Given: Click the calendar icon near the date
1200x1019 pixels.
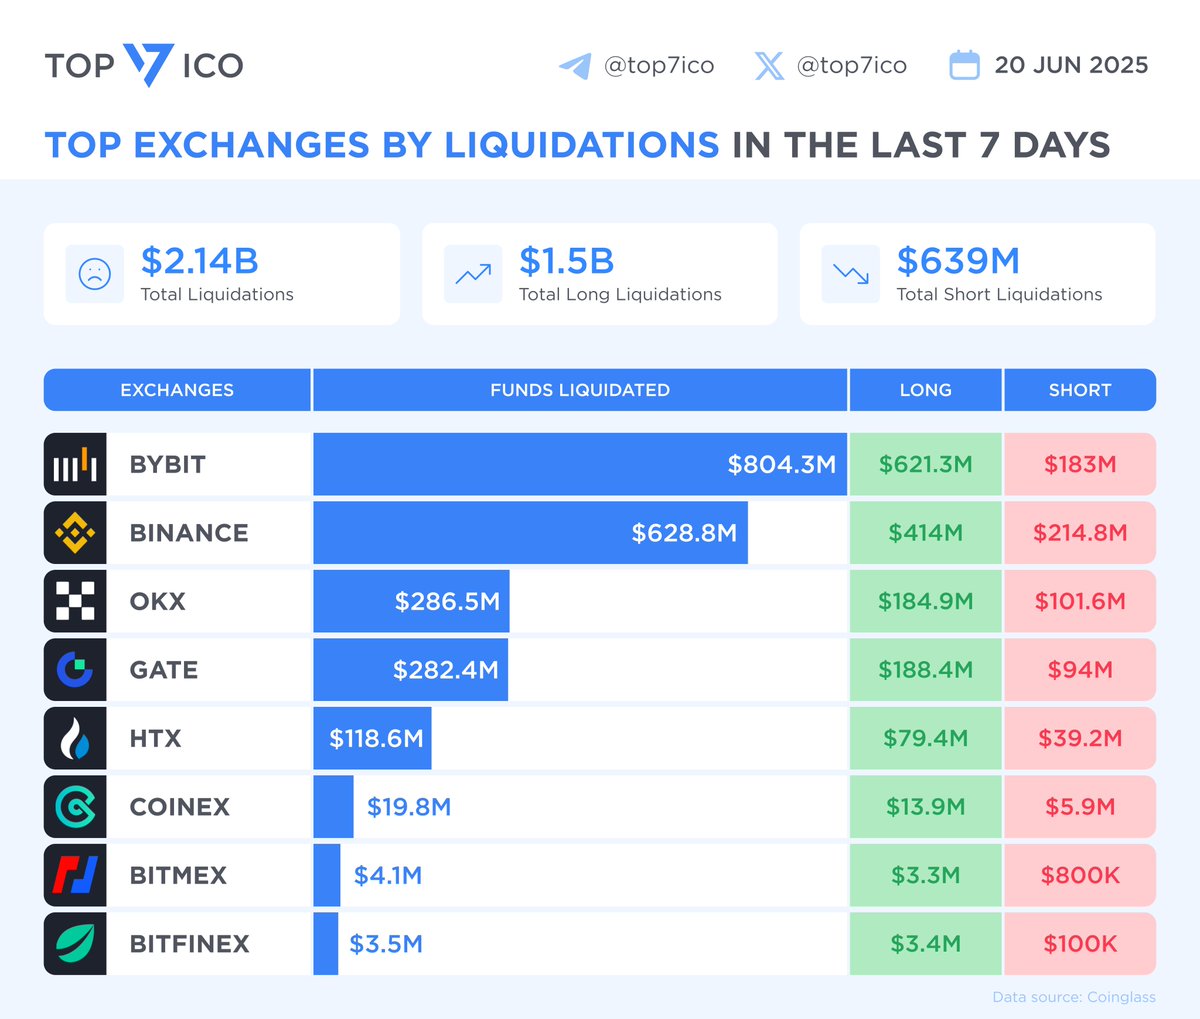Looking at the screenshot, I should pyautogui.click(x=964, y=64).
